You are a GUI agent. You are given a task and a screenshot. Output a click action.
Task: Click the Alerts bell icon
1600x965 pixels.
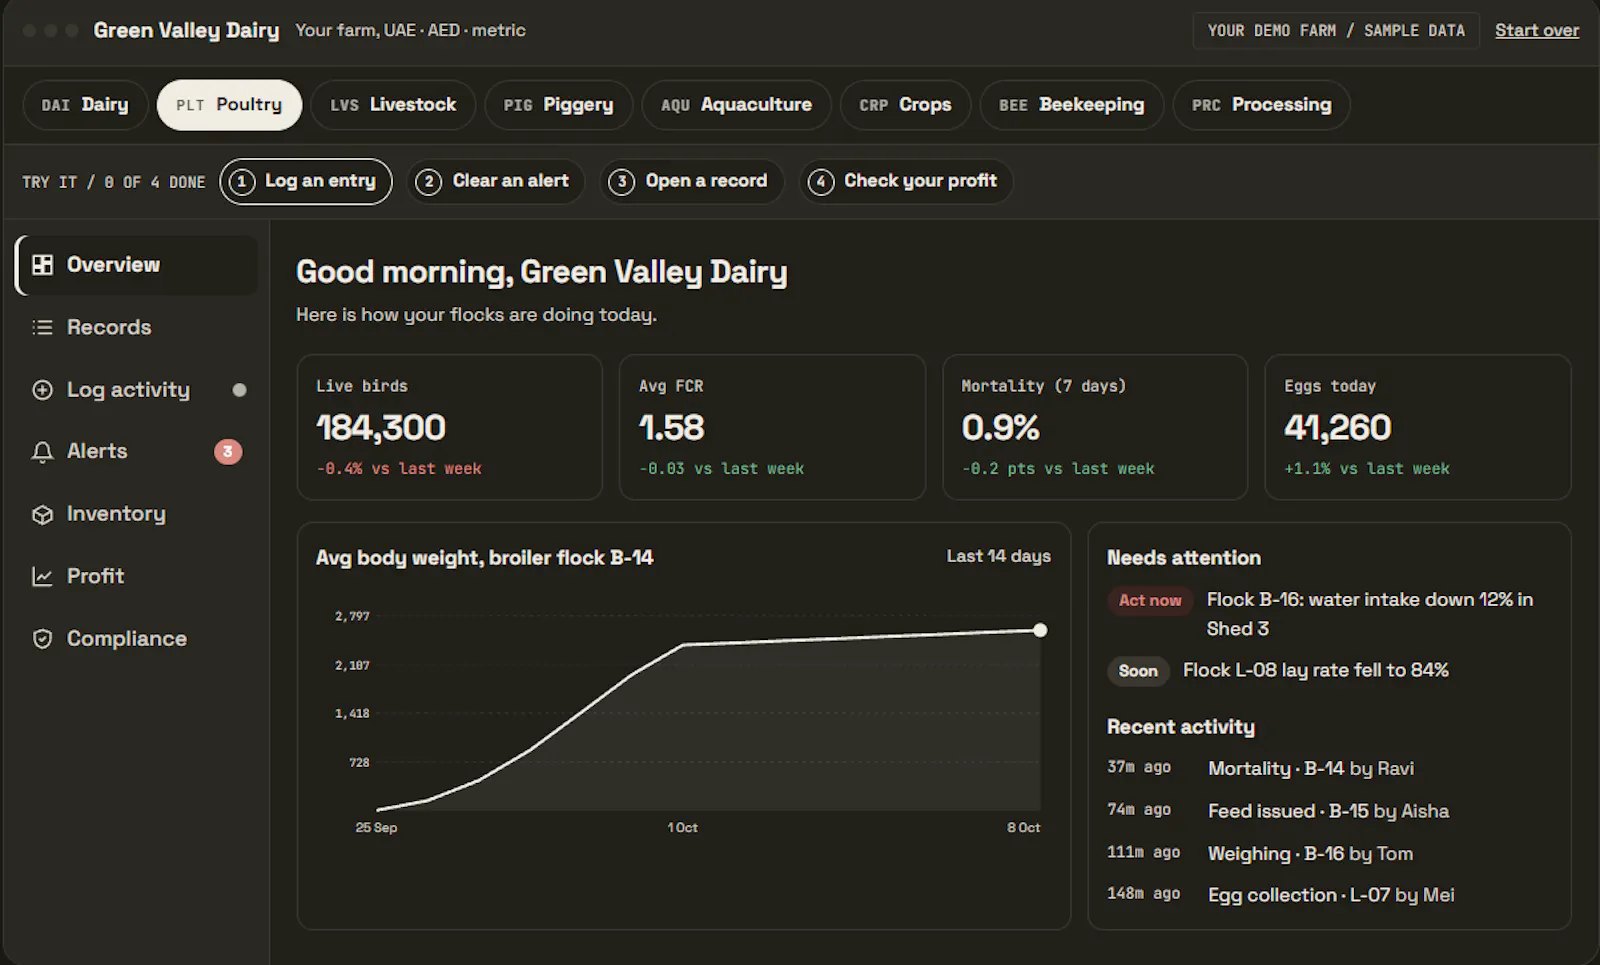coord(42,452)
